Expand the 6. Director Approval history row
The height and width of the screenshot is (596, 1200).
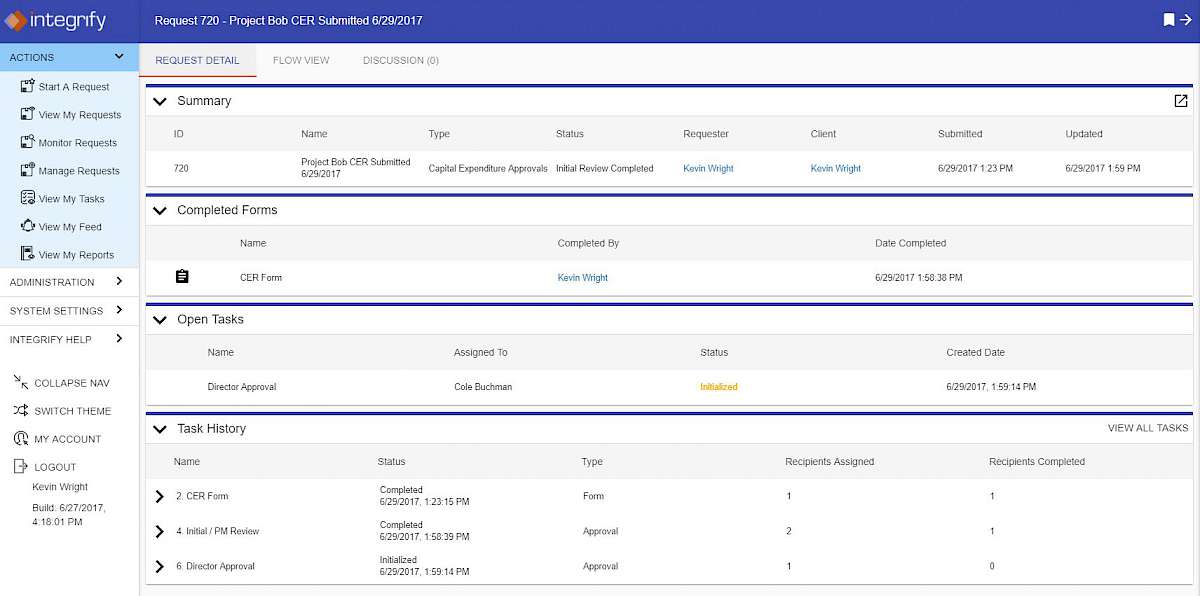(159, 566)
